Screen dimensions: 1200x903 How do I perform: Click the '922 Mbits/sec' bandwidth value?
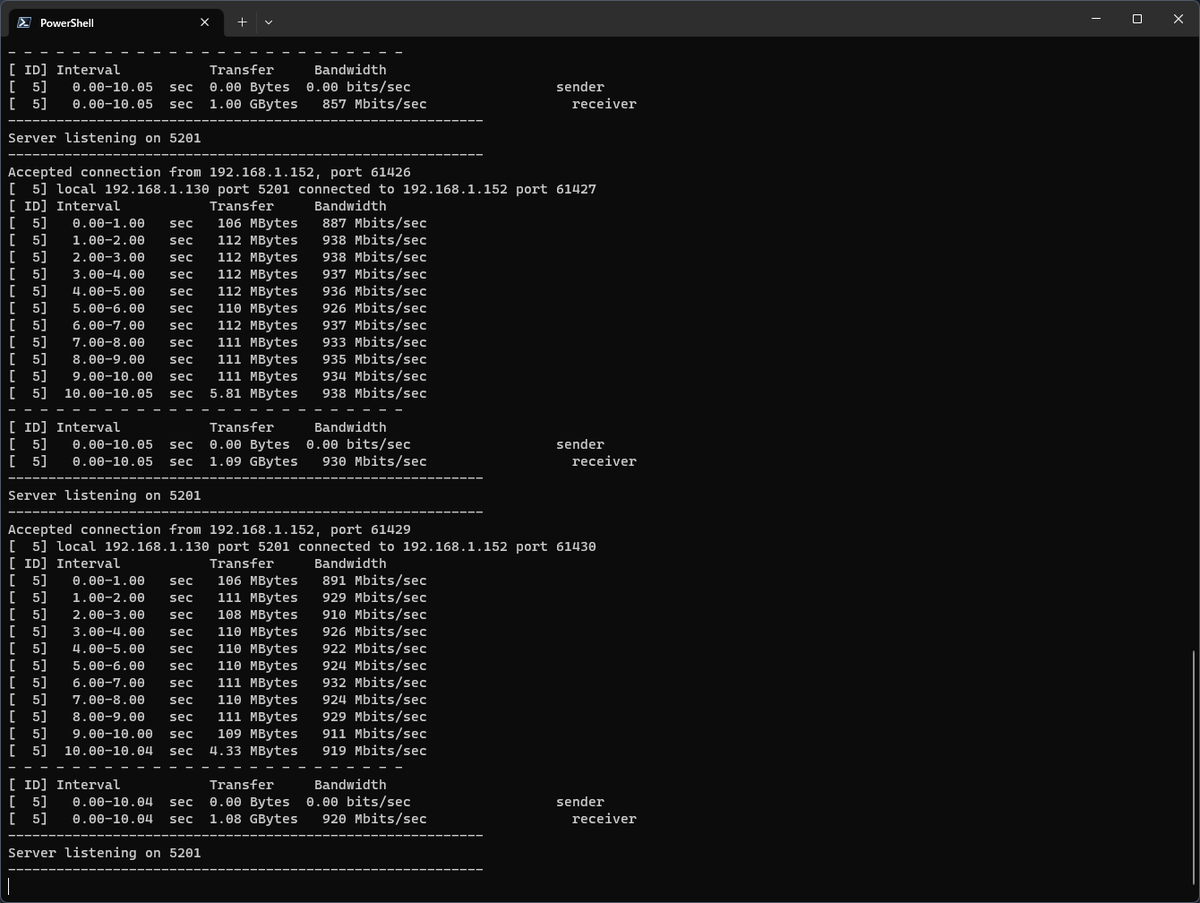tap(374, 648)
